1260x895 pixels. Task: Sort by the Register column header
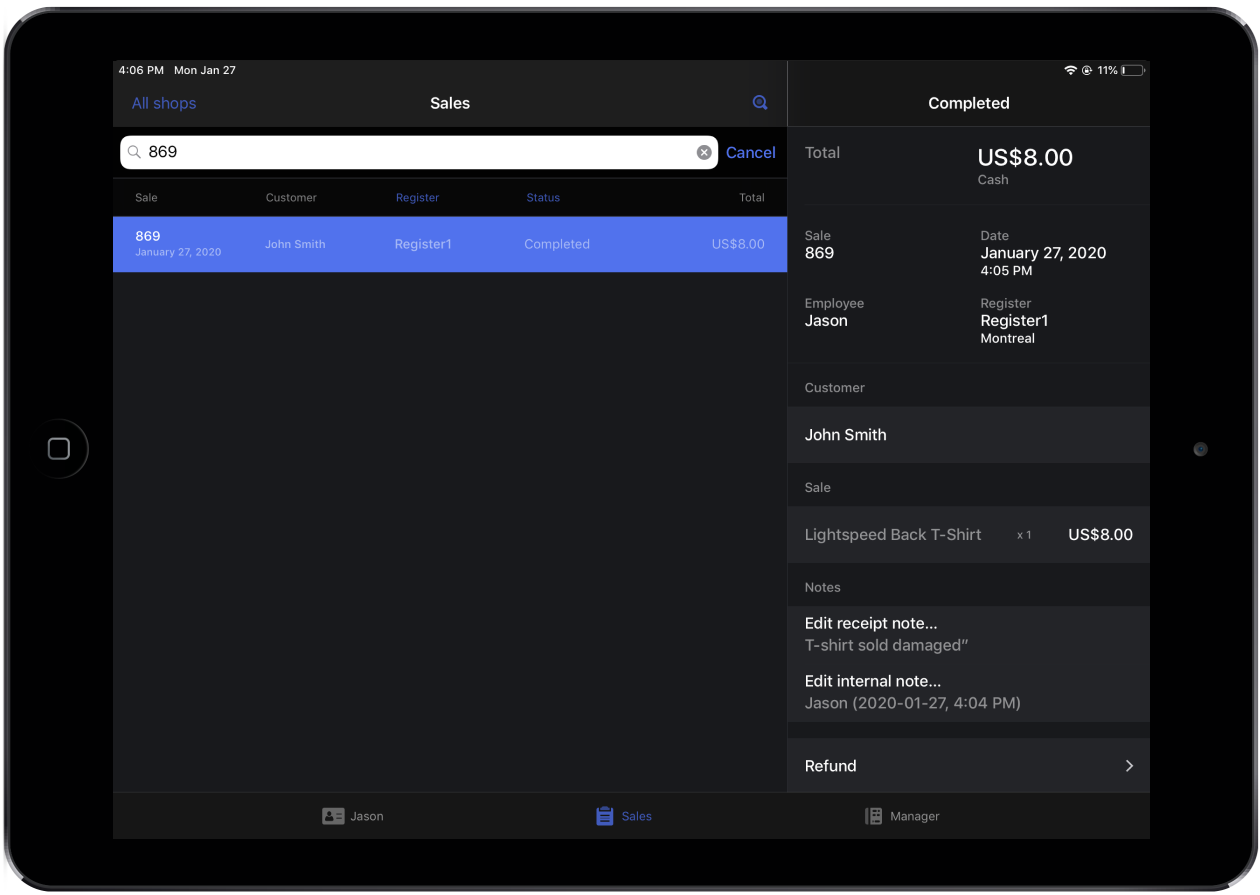click(x=417, y=198)
